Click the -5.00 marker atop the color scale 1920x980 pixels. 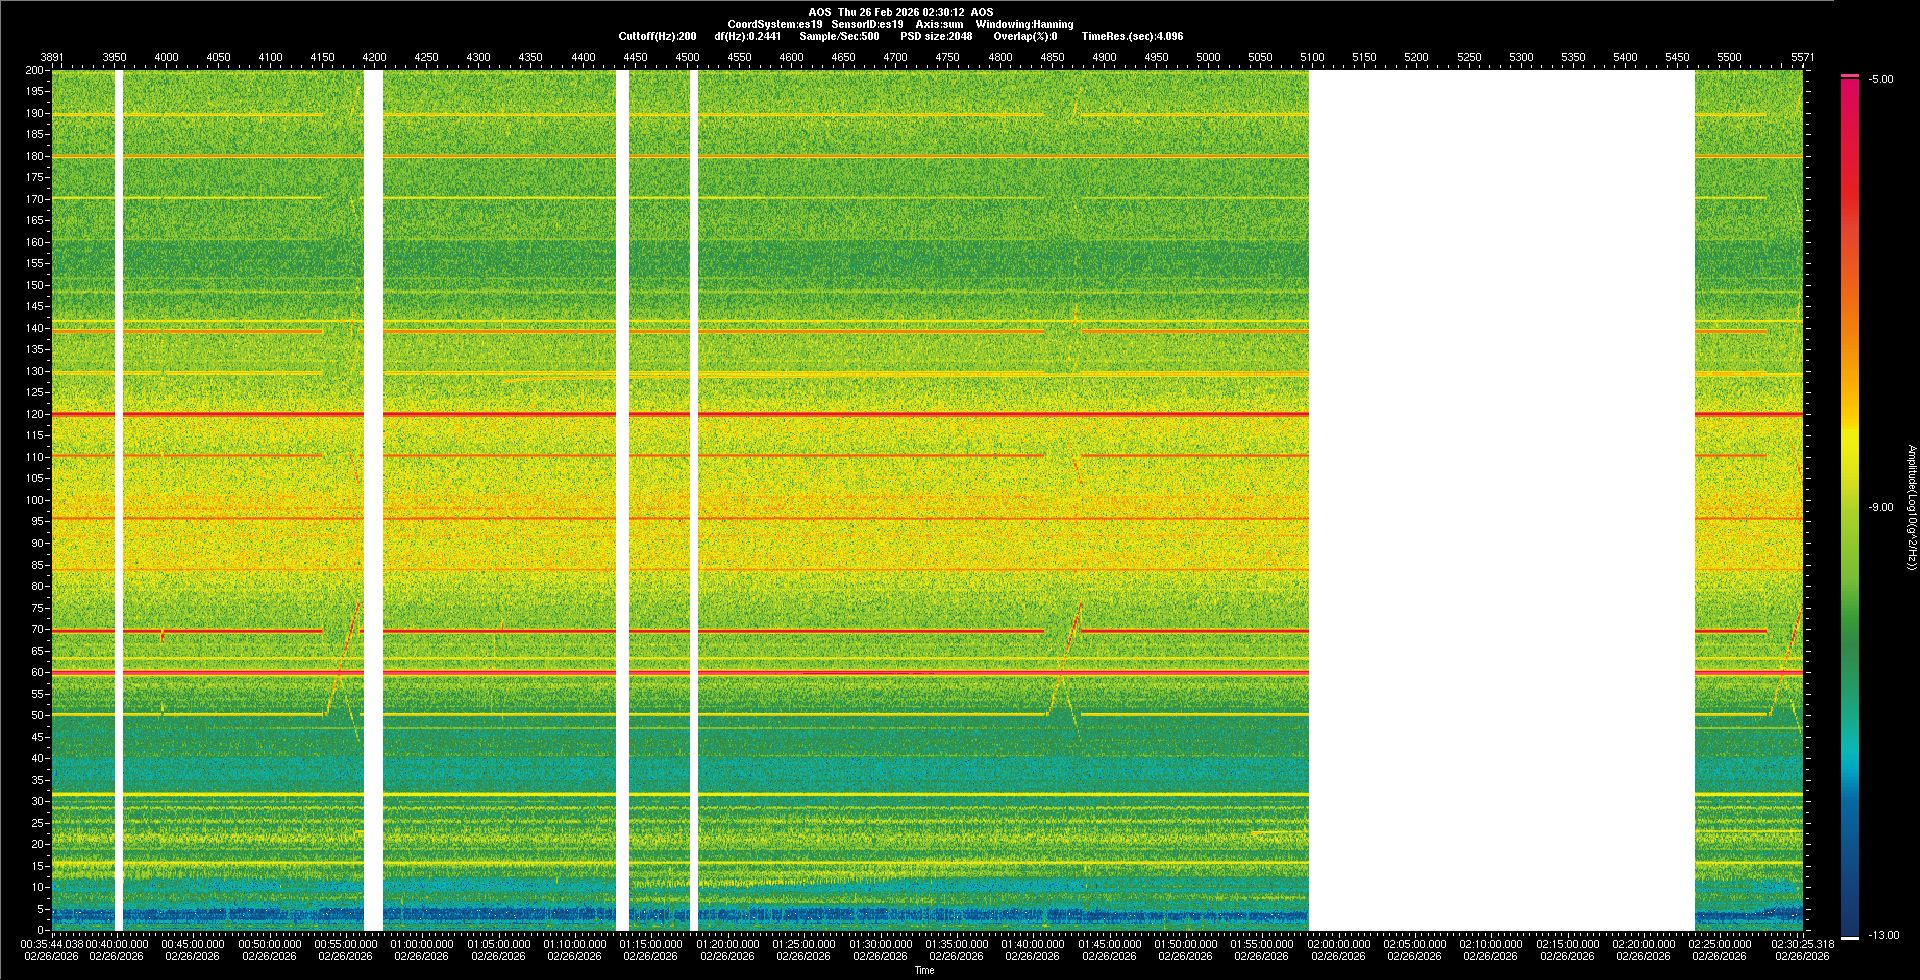click(1881, 79)
